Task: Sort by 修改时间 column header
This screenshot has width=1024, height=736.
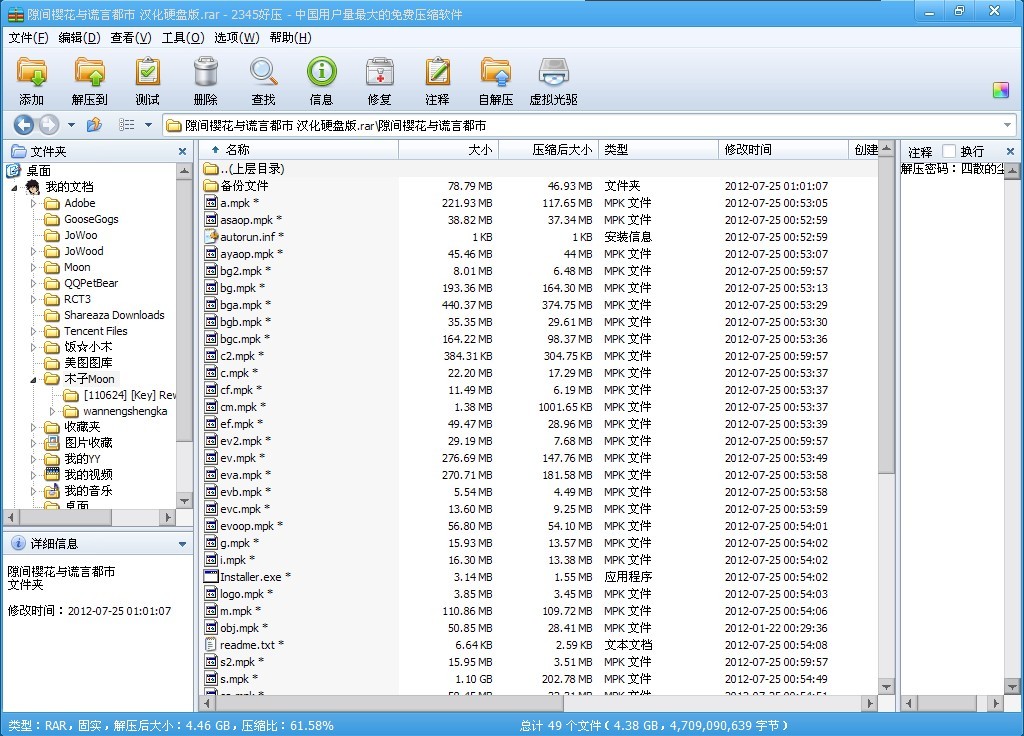Action: tap(783, 150)
